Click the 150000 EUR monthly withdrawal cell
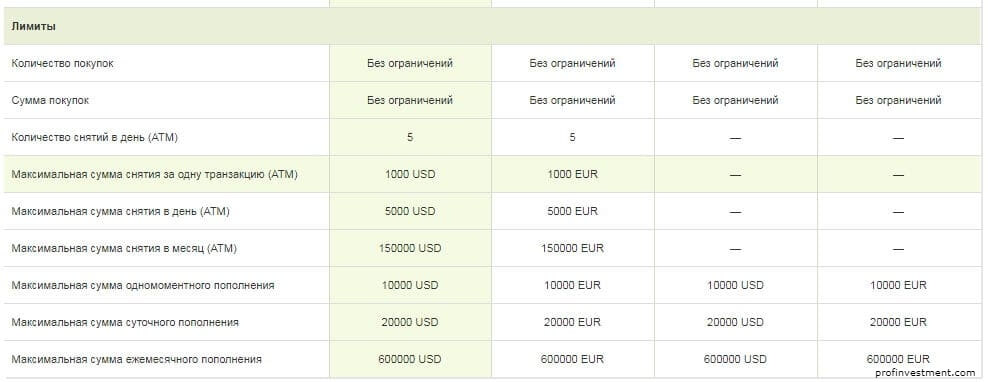 573,248
